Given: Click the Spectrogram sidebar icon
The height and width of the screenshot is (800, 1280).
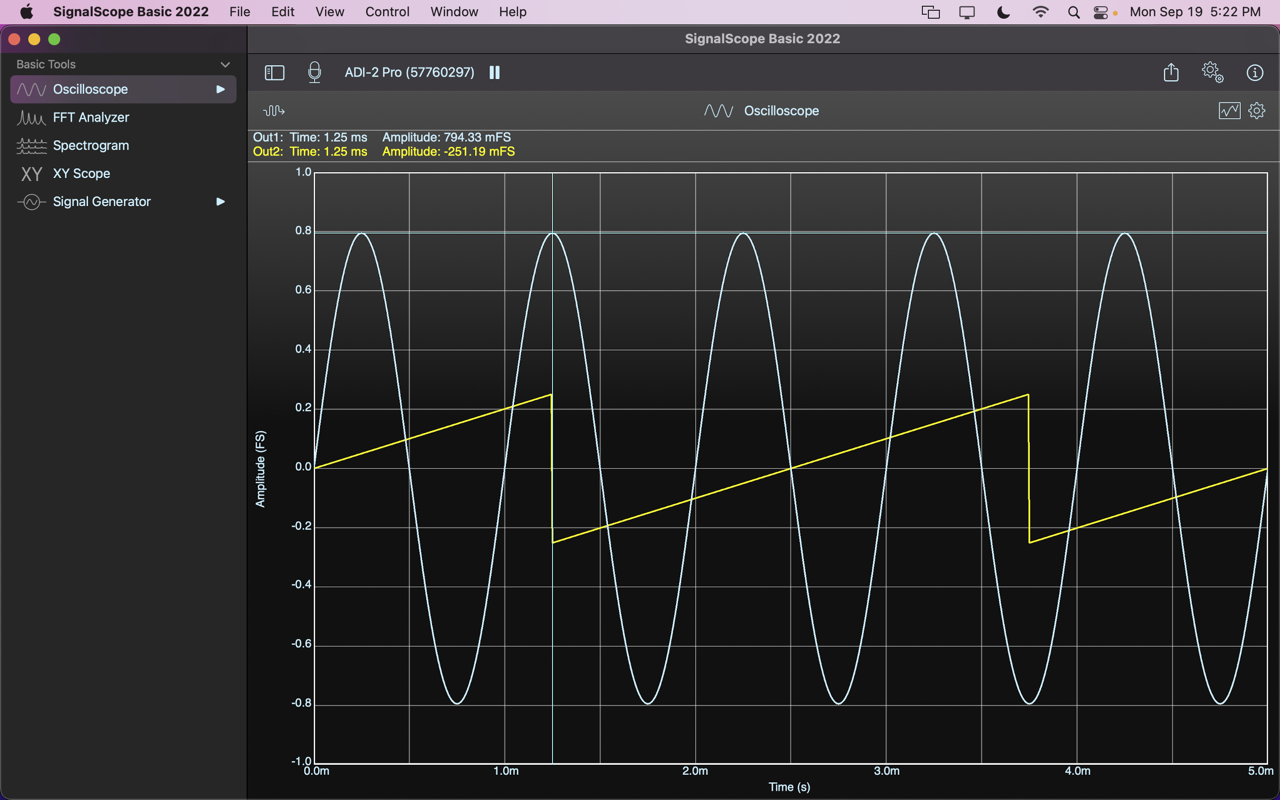Looking at the screenshot, I should click(31, 145).
